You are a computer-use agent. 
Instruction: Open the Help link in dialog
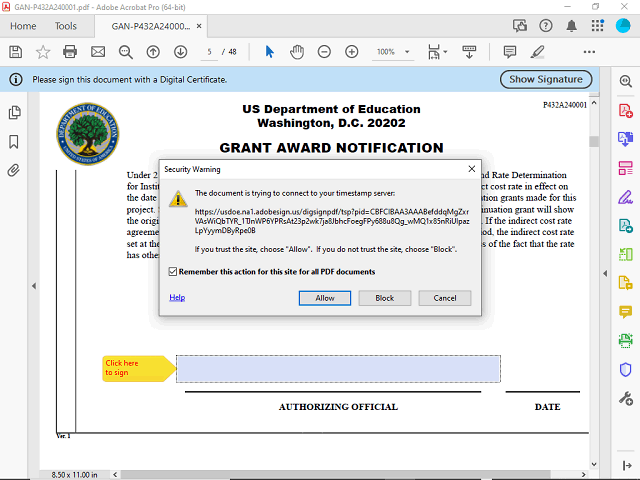click(177, 298)
